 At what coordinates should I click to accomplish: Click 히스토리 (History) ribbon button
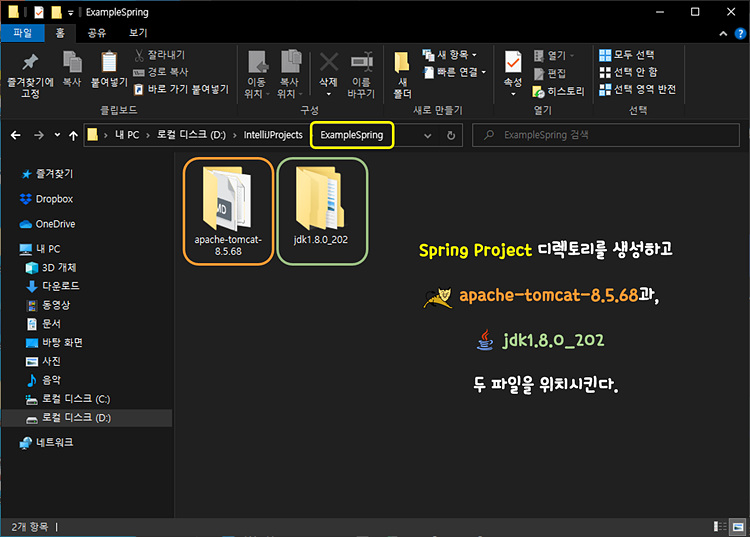click(559, 91)
